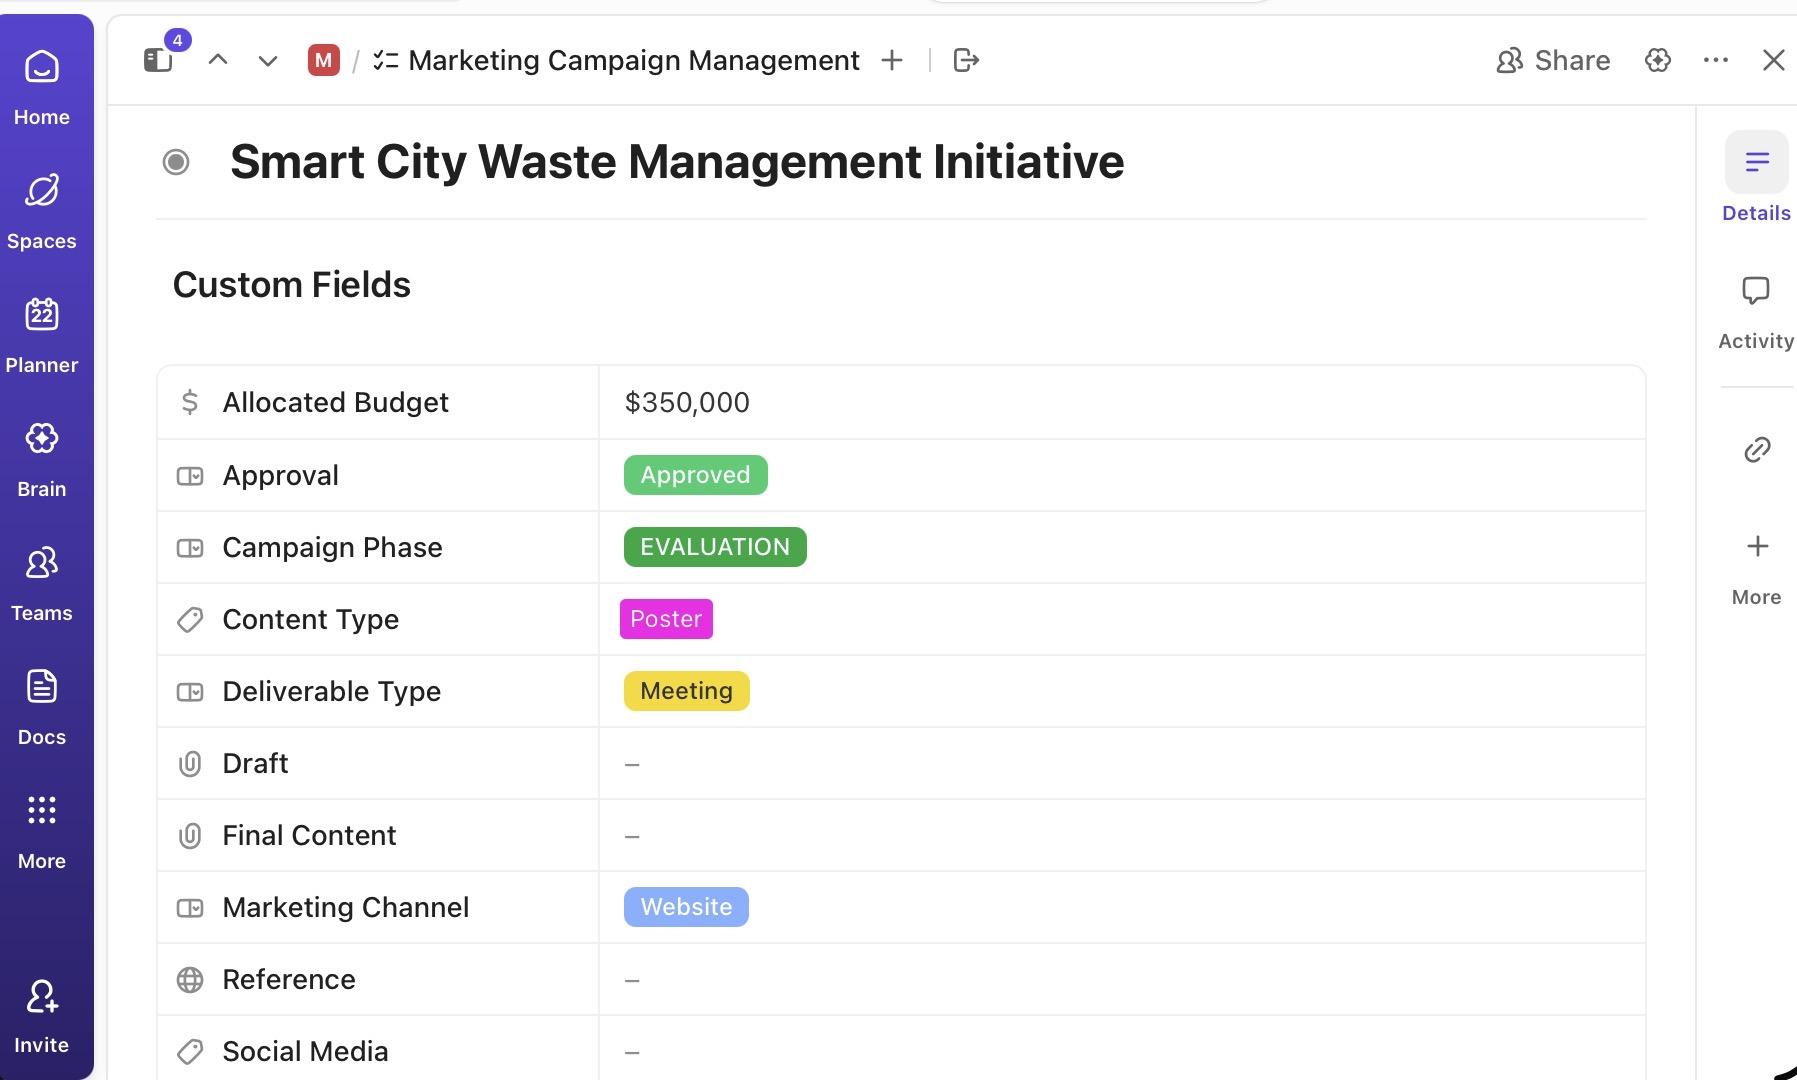The height and width of the screenshot is (1080, 1797).
Task: Click the pink Poster content type tag
Action: tap(666, 619)
